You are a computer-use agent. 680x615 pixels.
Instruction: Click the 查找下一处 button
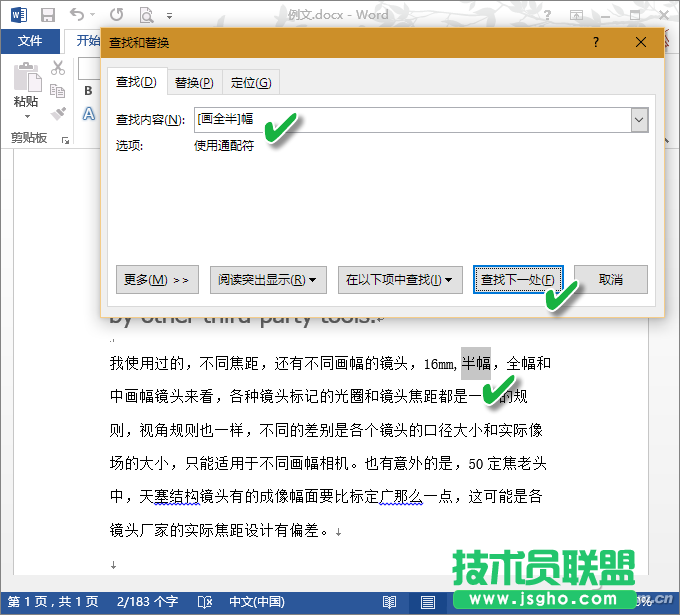tap(518, 280)
